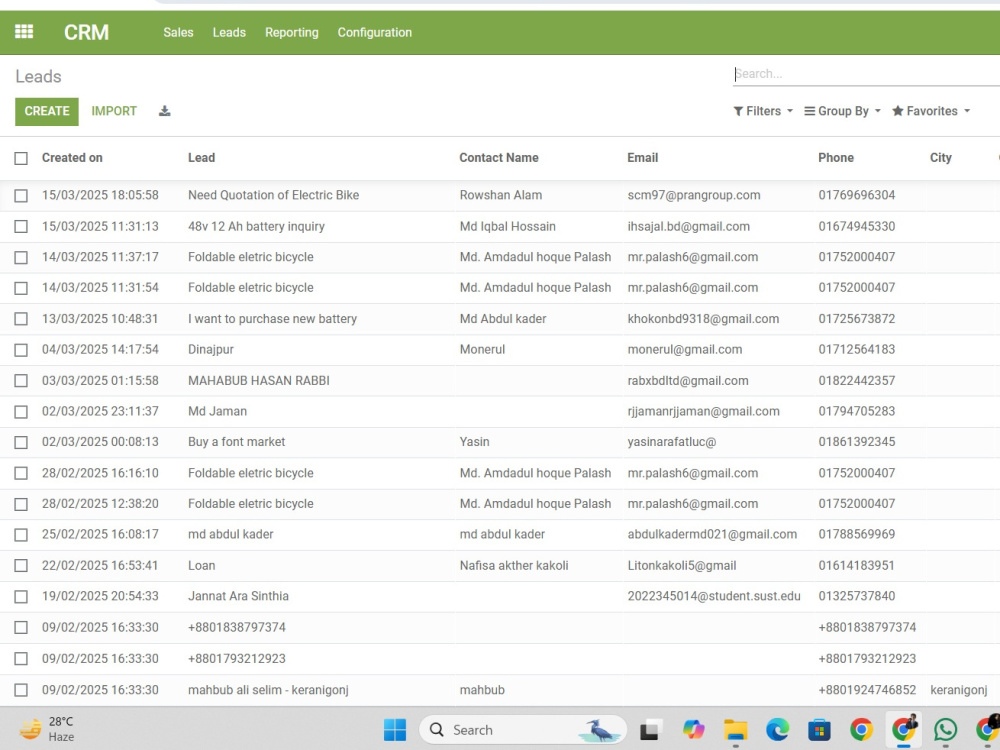Click email rjjamanrjjaman@gmail.com

click(x=703, y=411)
